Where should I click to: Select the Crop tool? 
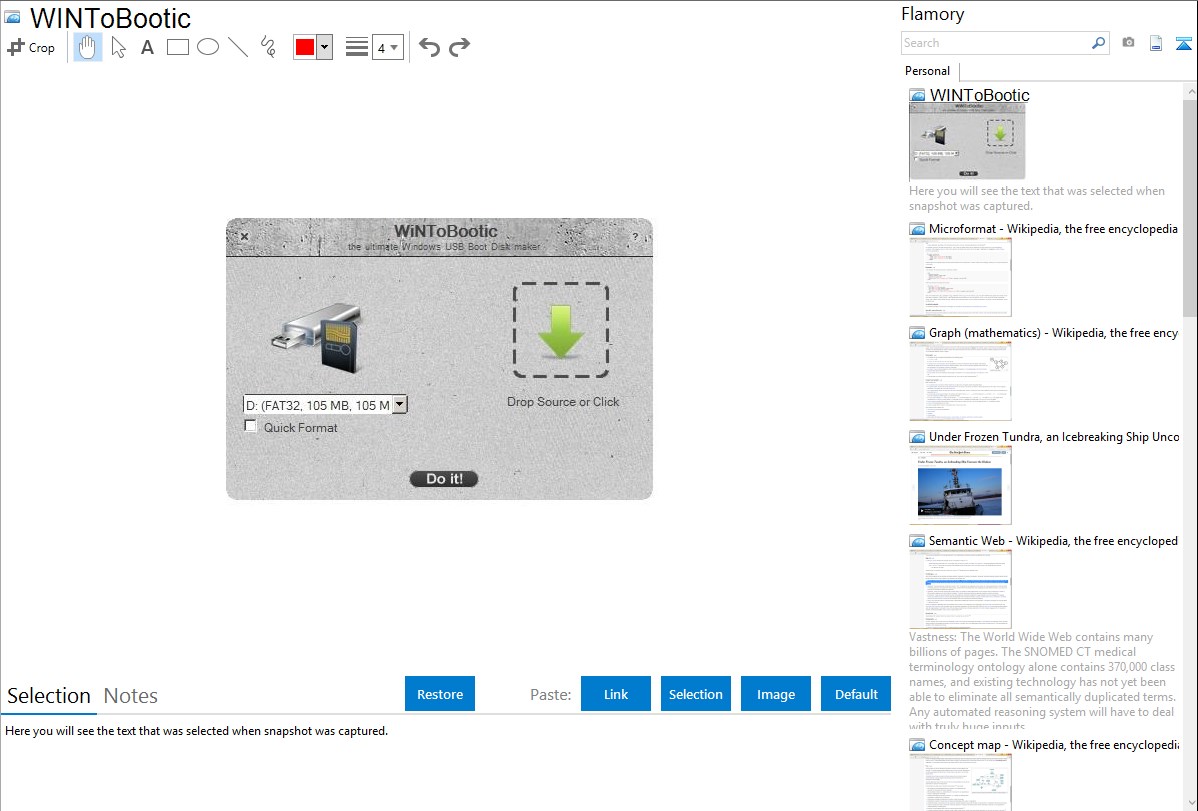point(31,47)
